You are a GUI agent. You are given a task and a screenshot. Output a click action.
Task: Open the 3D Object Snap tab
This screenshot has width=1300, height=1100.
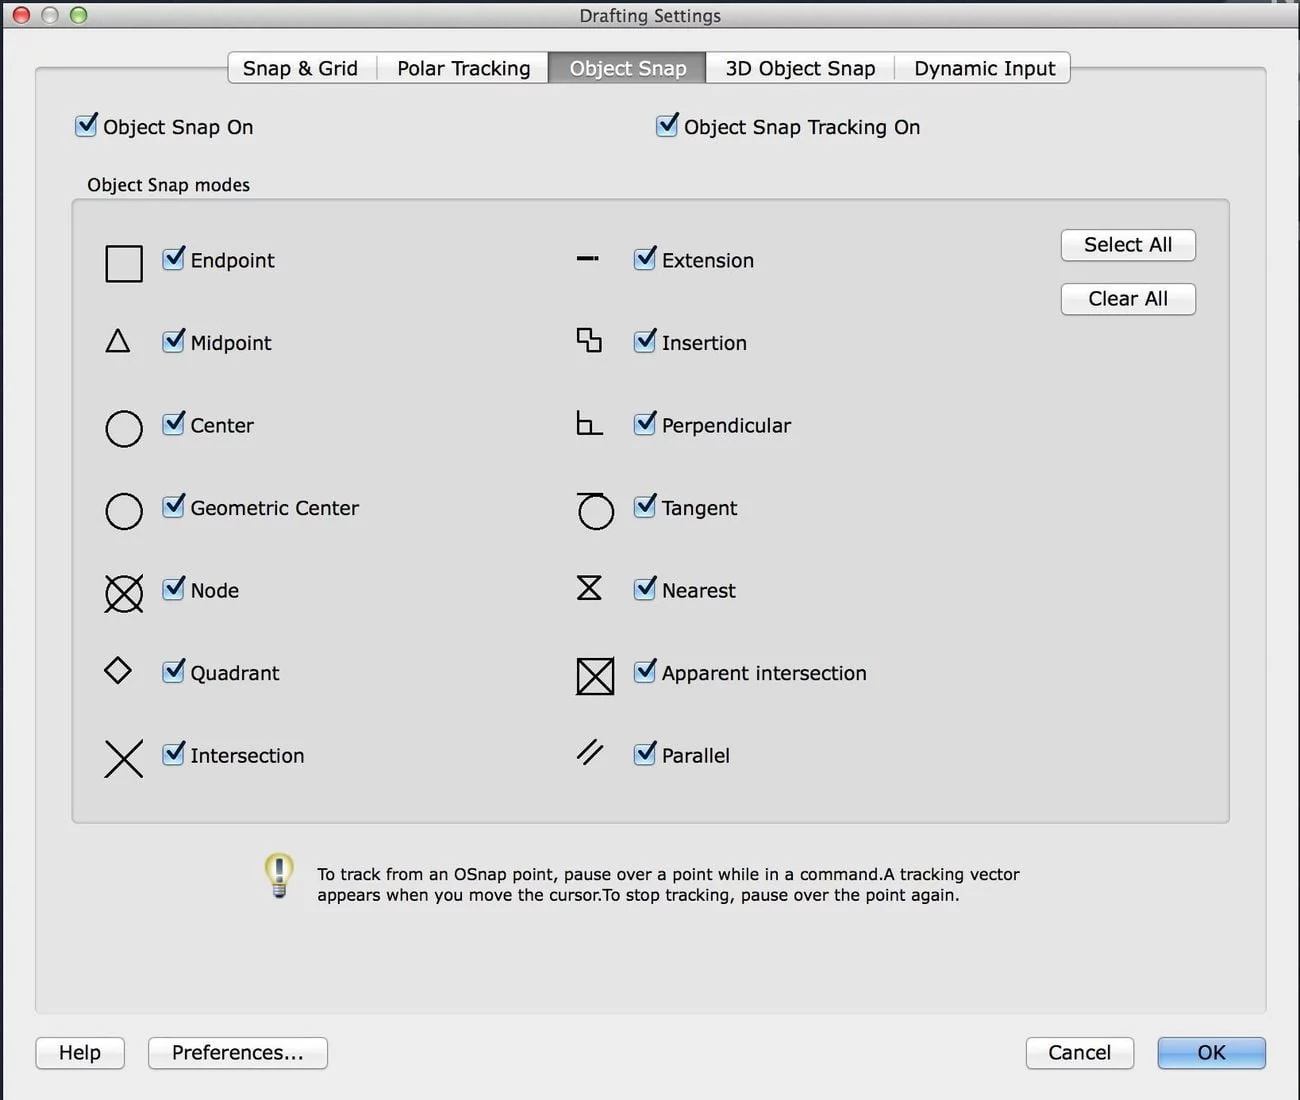click(800, 68)
